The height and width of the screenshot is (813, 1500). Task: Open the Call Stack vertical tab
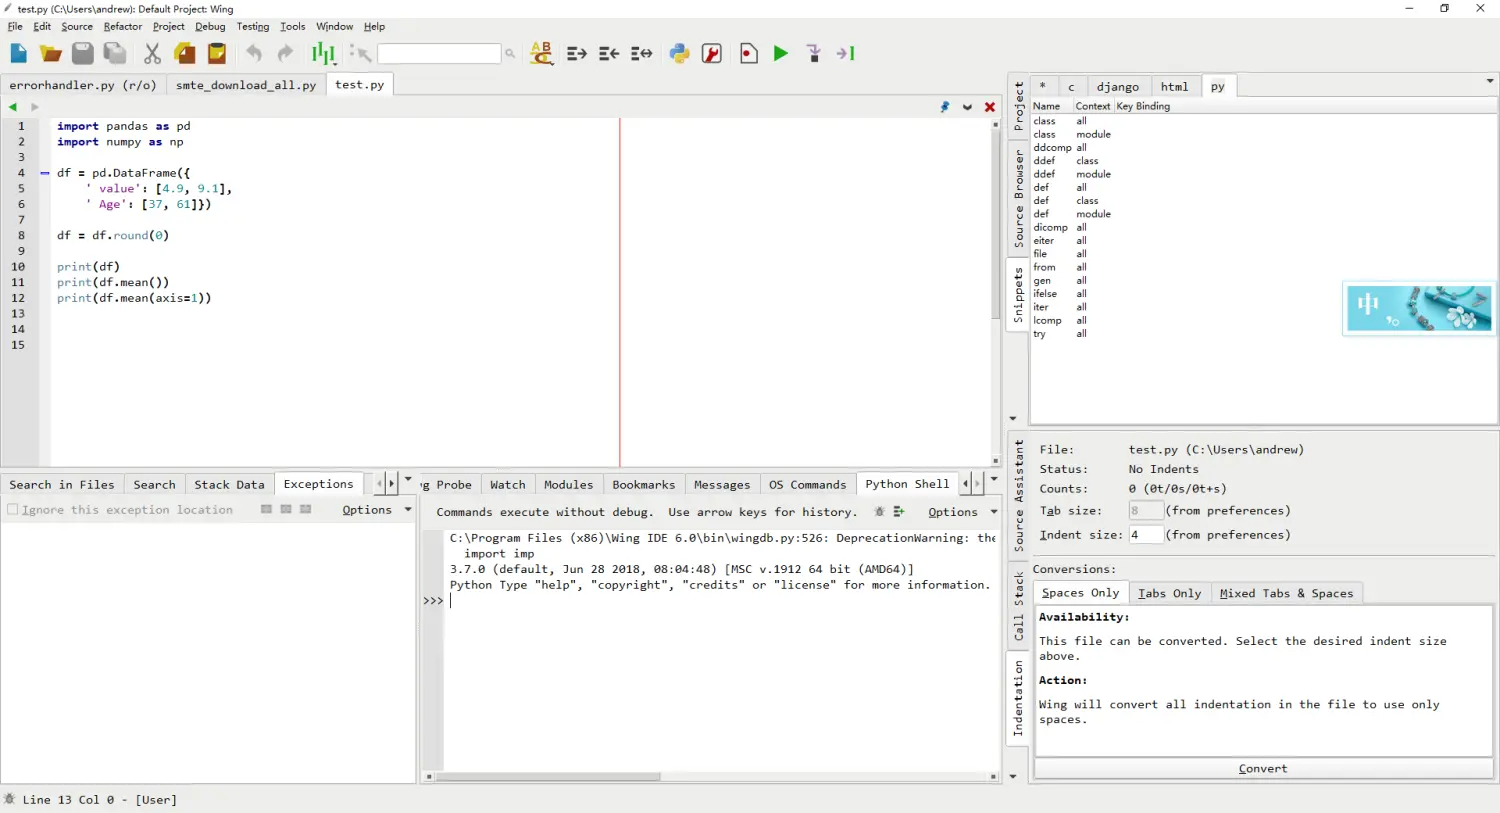click(1018, 607)
